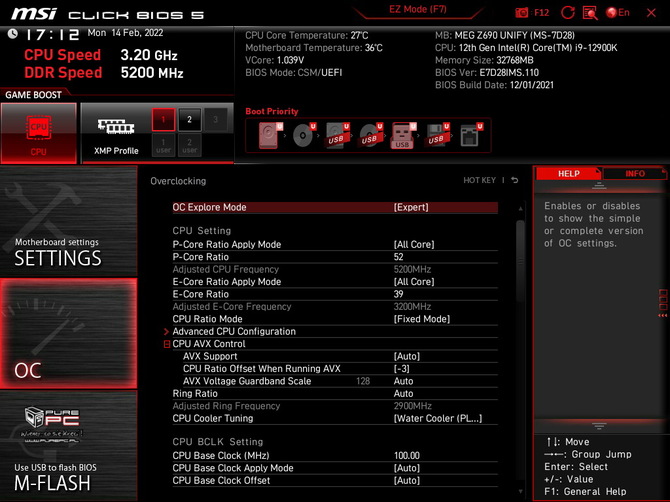This screenshot has height=502, width=670.
Task: Click the help panel bottom collapse handle
Action: coord(599,426)
